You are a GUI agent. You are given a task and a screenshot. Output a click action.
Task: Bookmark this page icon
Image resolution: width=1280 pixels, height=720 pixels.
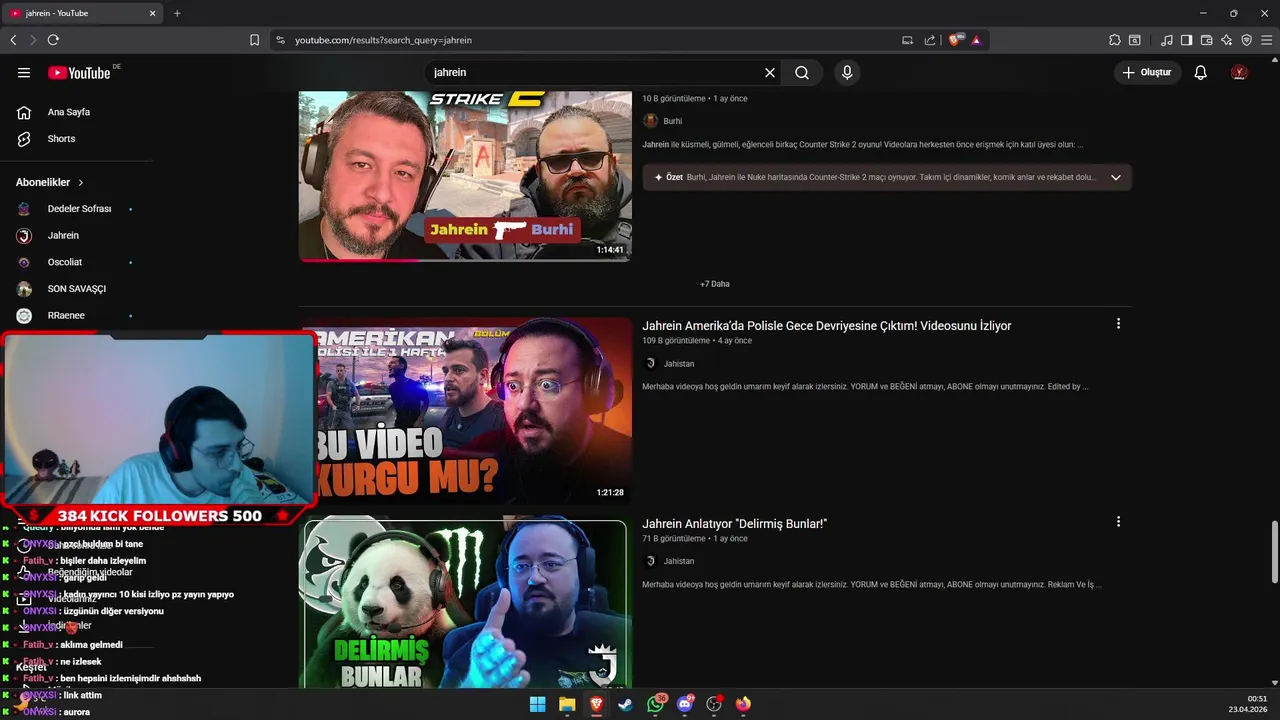click(254, 40)
